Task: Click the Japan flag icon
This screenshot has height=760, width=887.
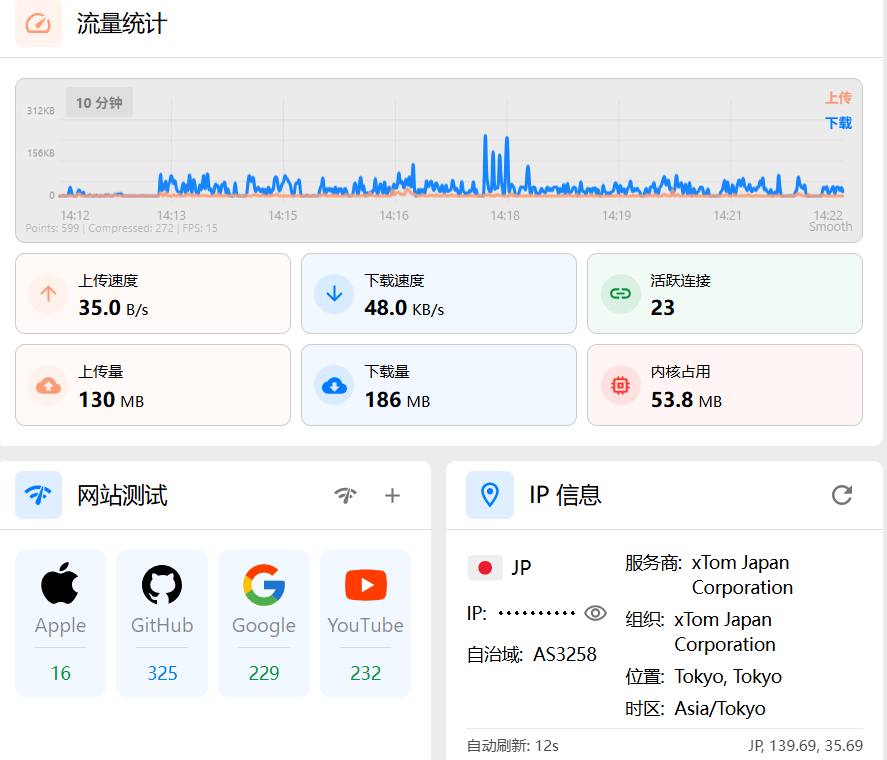Action: tap(485, 568)
